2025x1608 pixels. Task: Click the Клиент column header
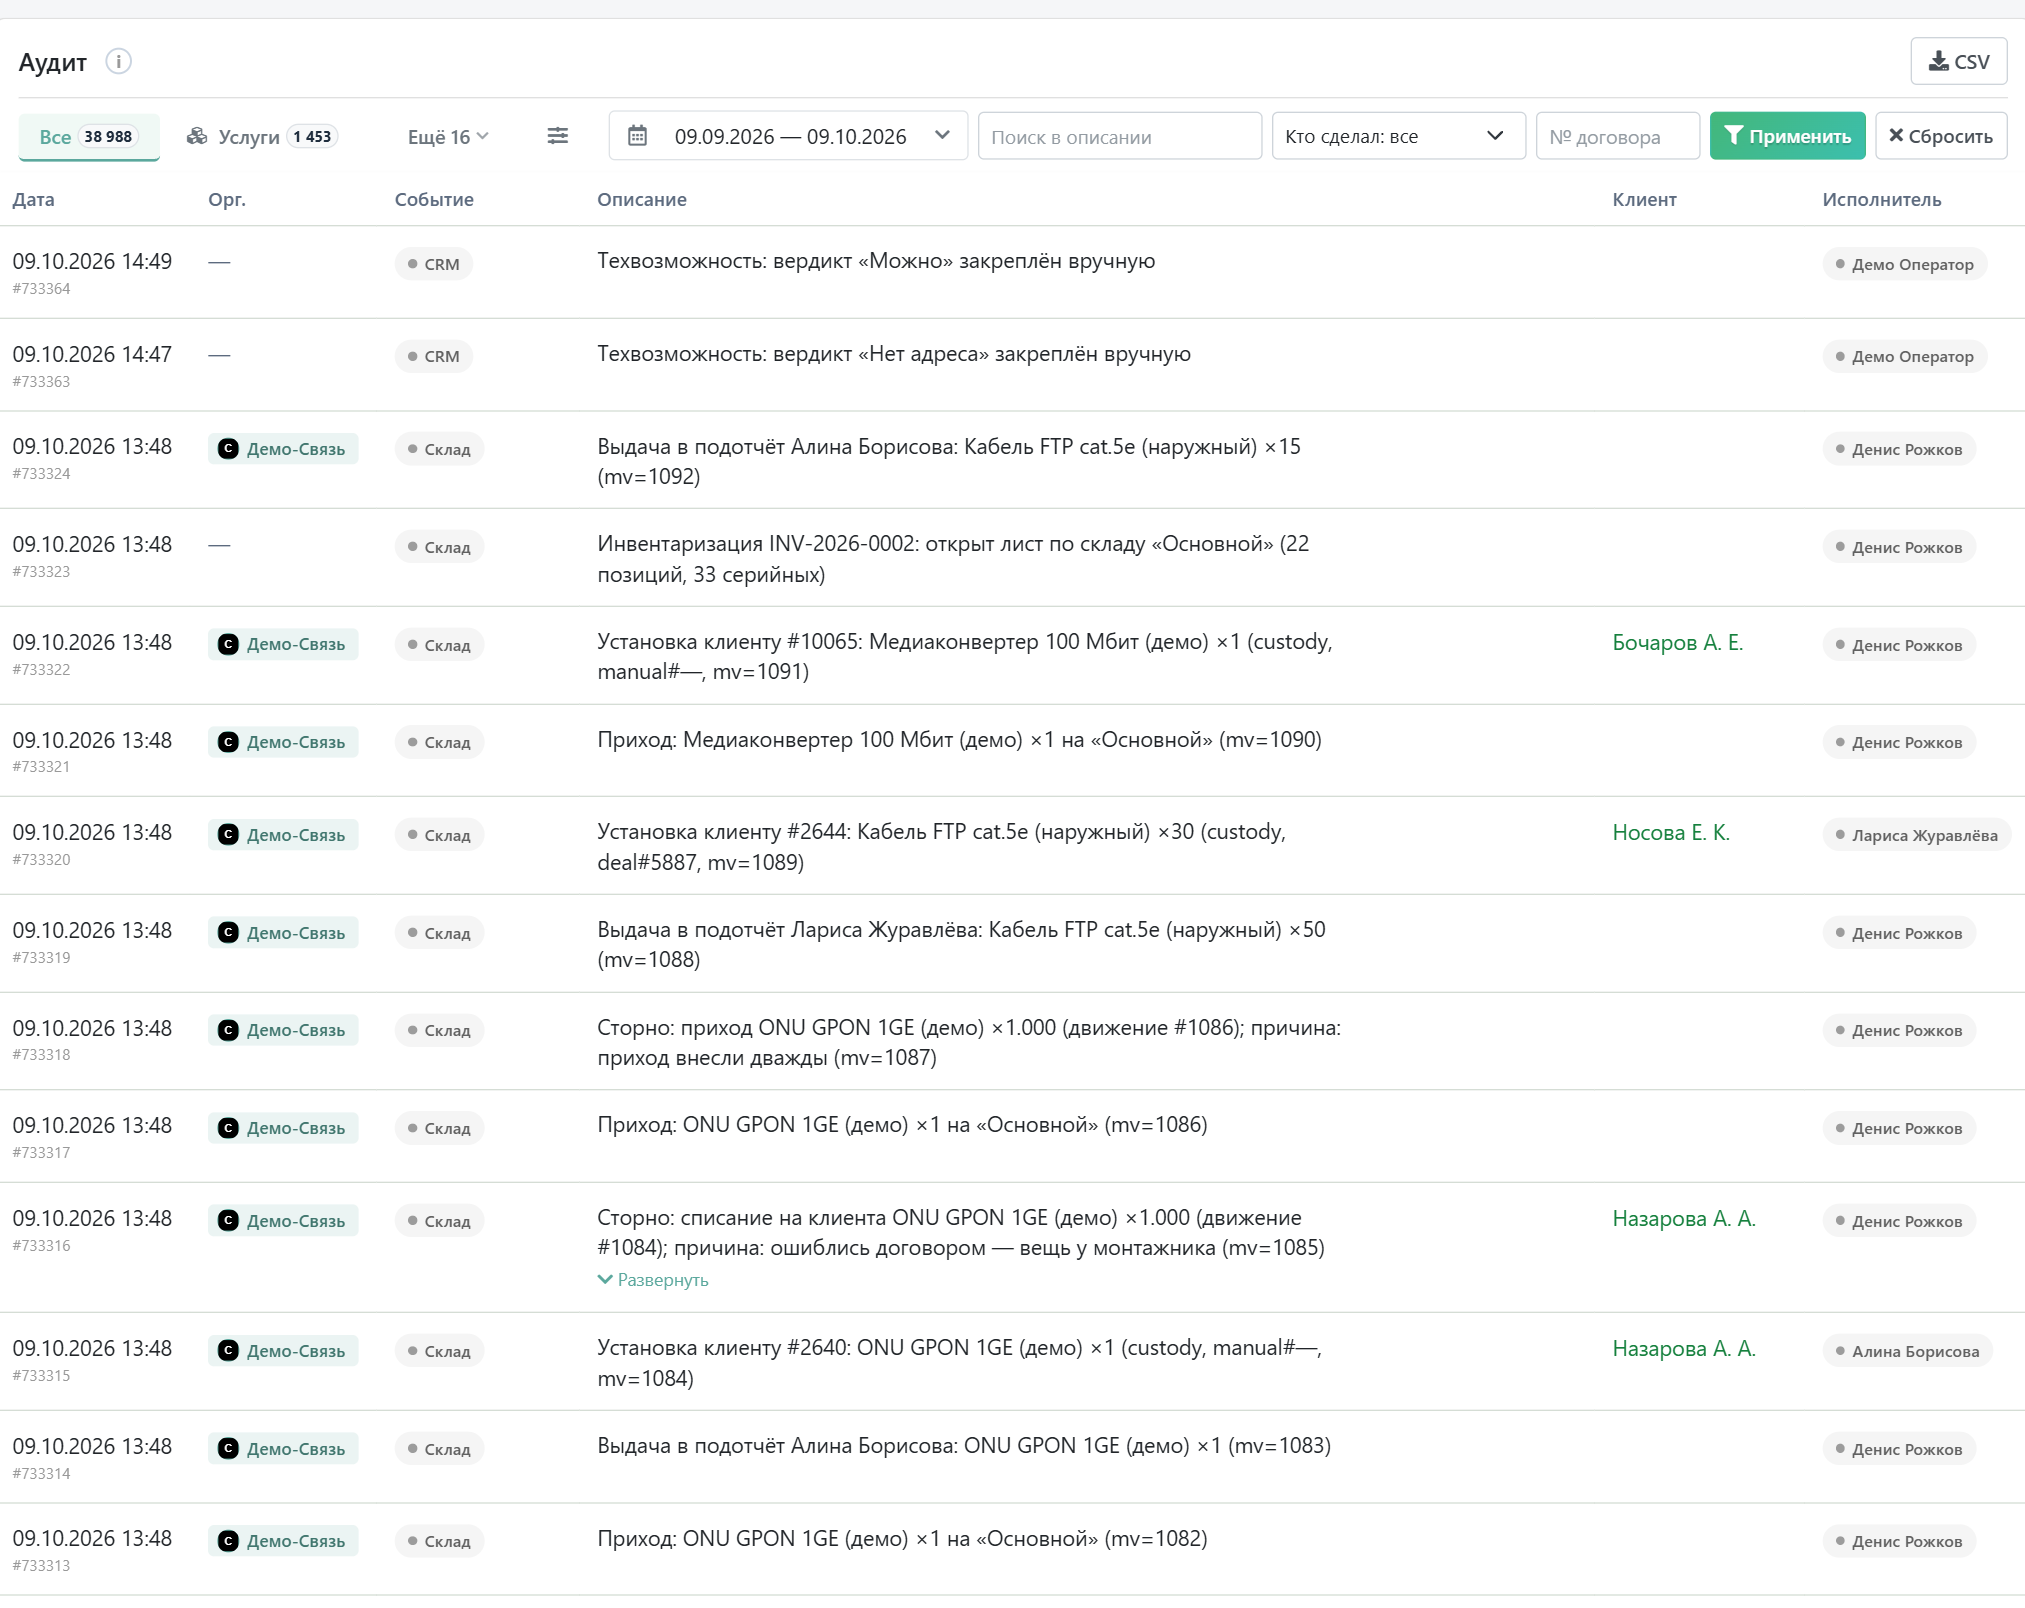click(1644, 199)
